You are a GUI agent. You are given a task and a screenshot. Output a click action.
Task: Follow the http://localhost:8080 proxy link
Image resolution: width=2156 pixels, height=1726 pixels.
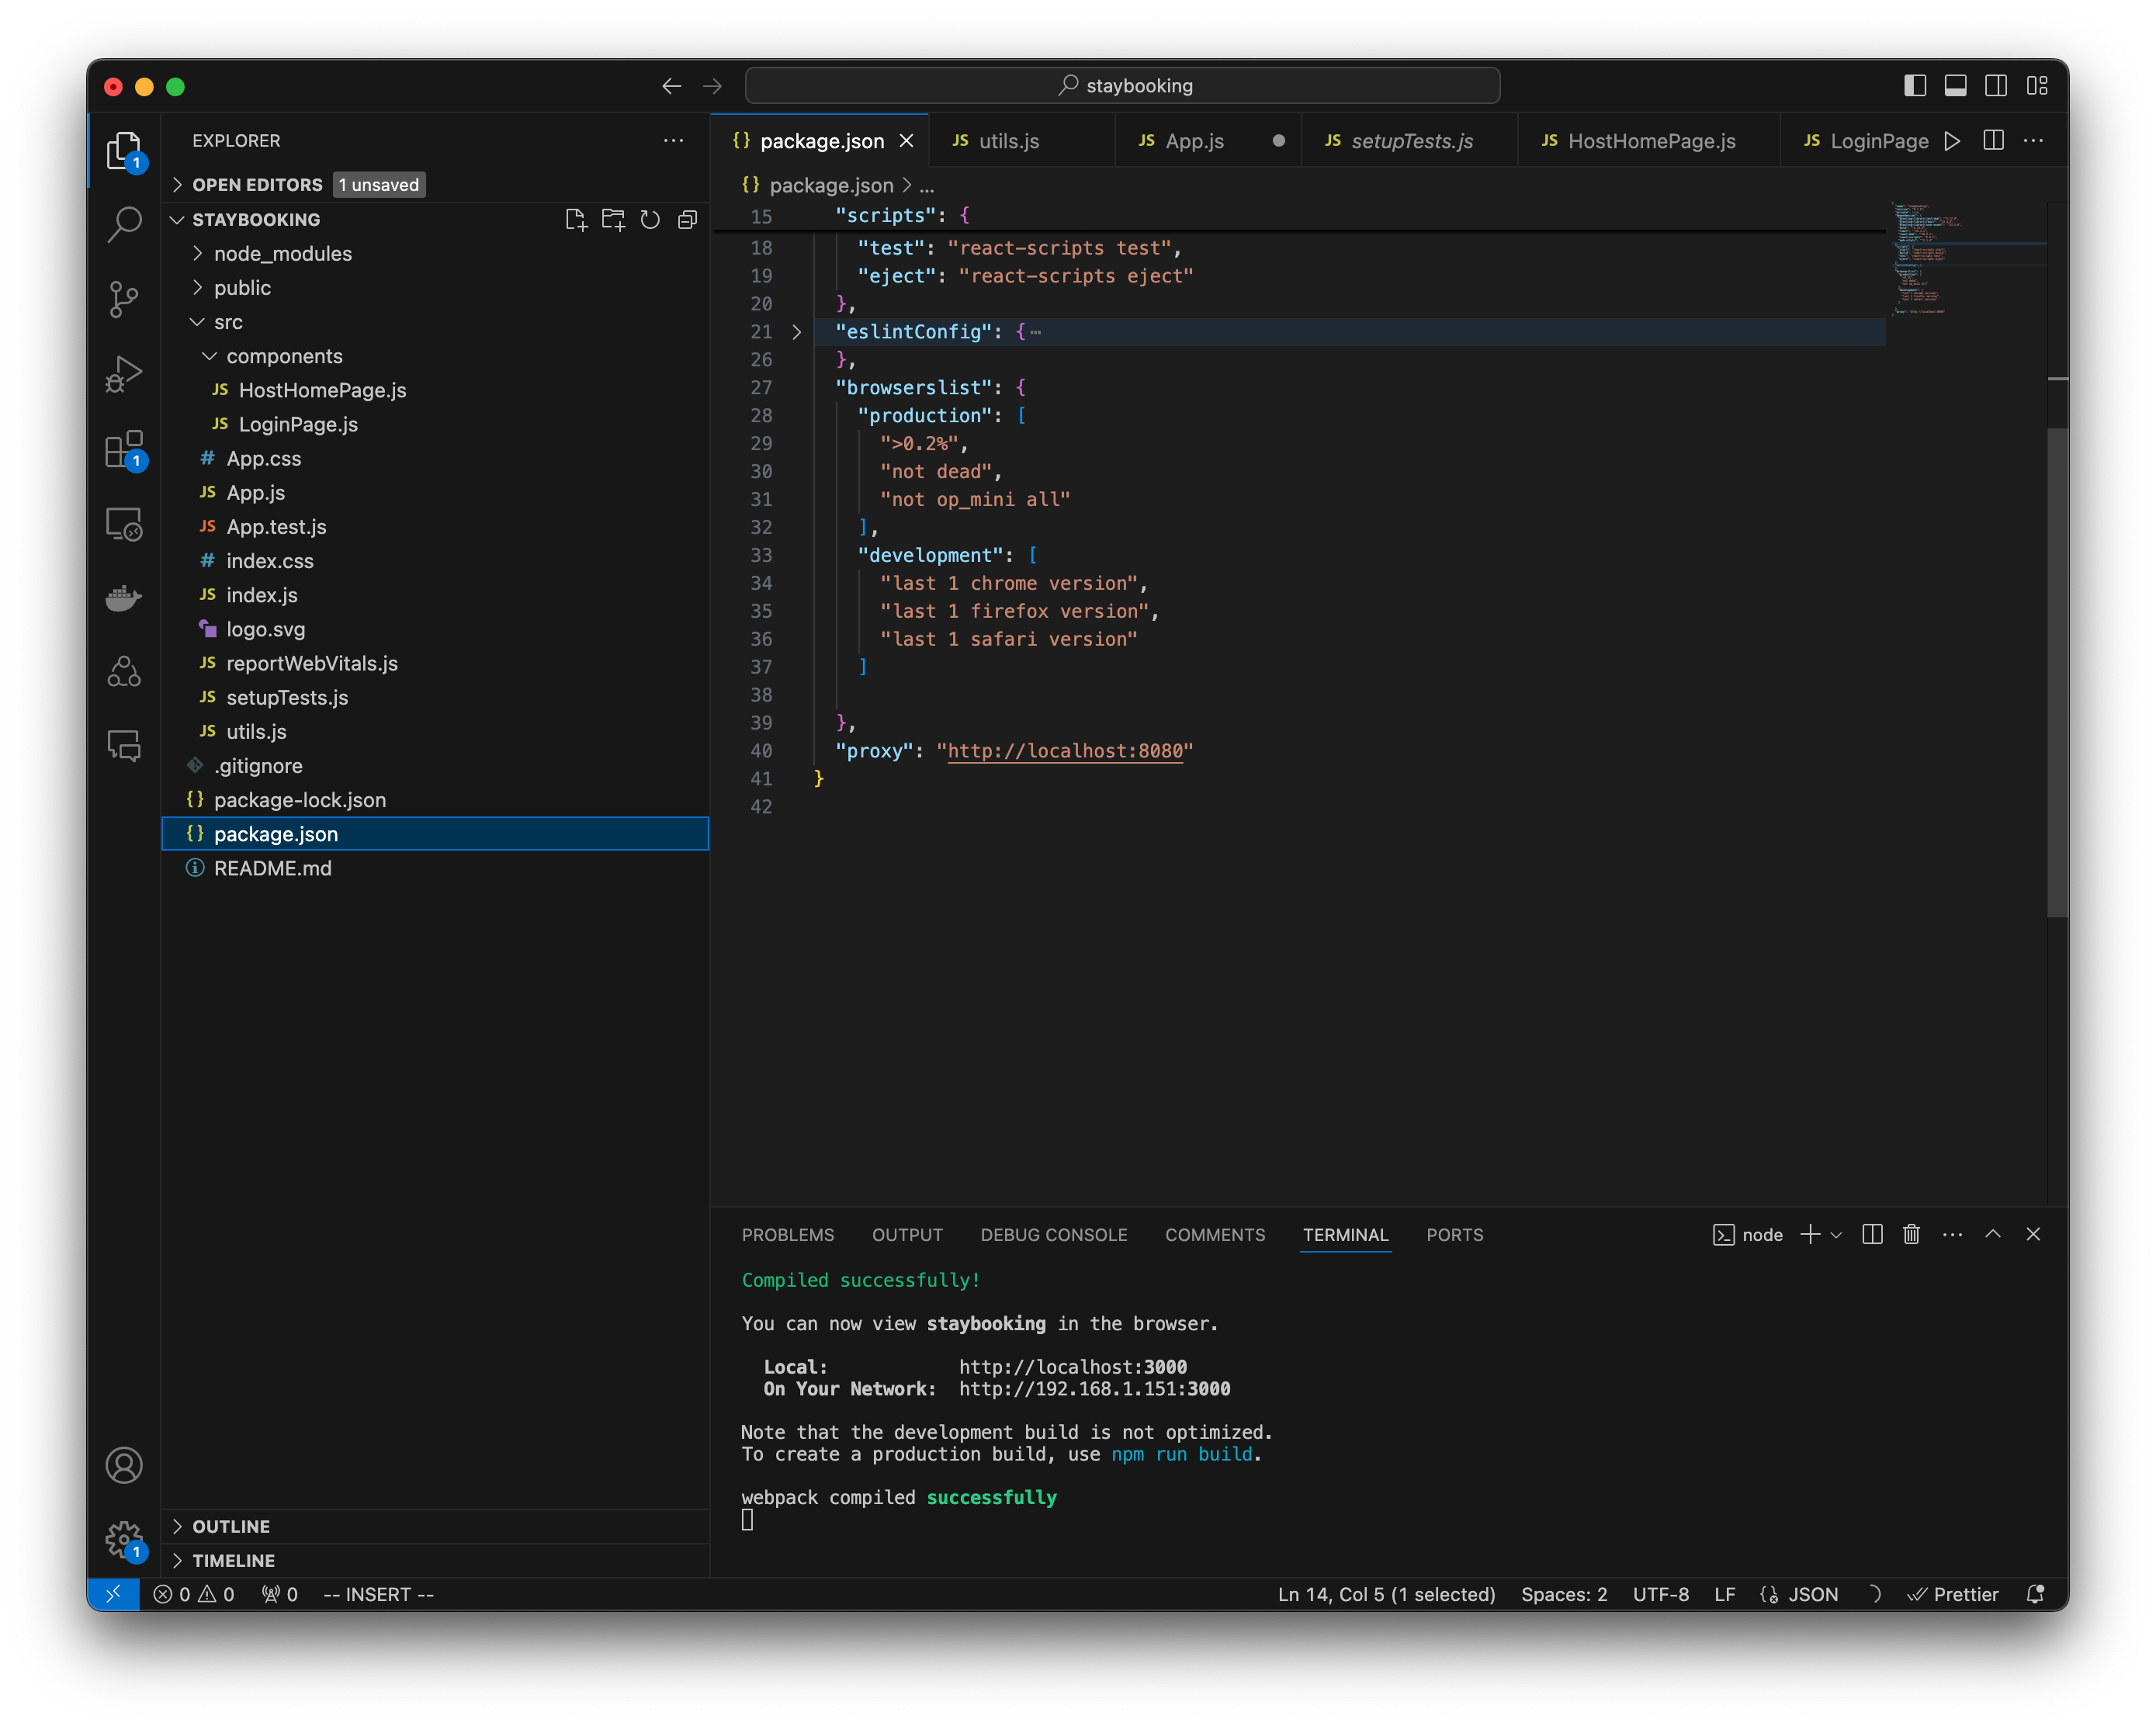tap(1065, 751)
